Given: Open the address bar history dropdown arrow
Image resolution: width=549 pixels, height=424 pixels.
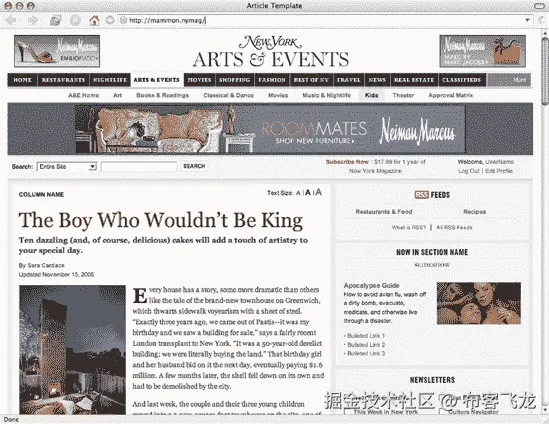Looking at the screenshot, I should point(527,20).
